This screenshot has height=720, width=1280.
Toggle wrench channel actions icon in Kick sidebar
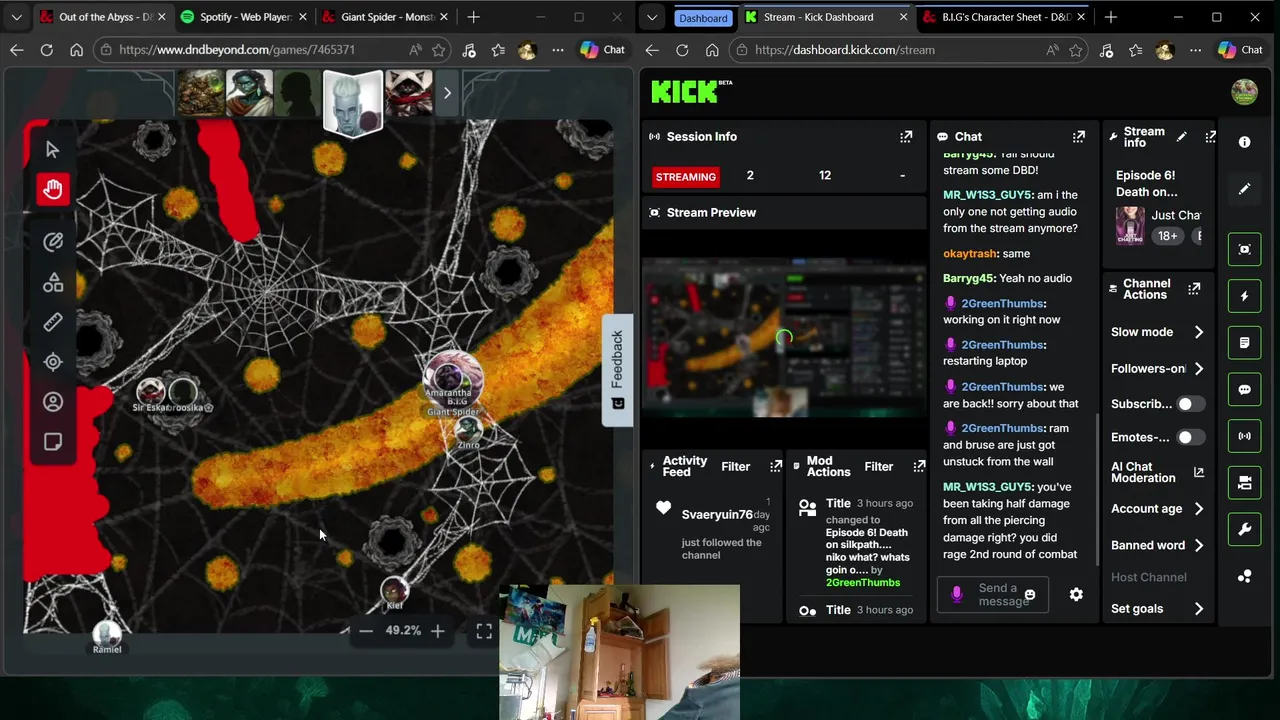coord(1244,529)
